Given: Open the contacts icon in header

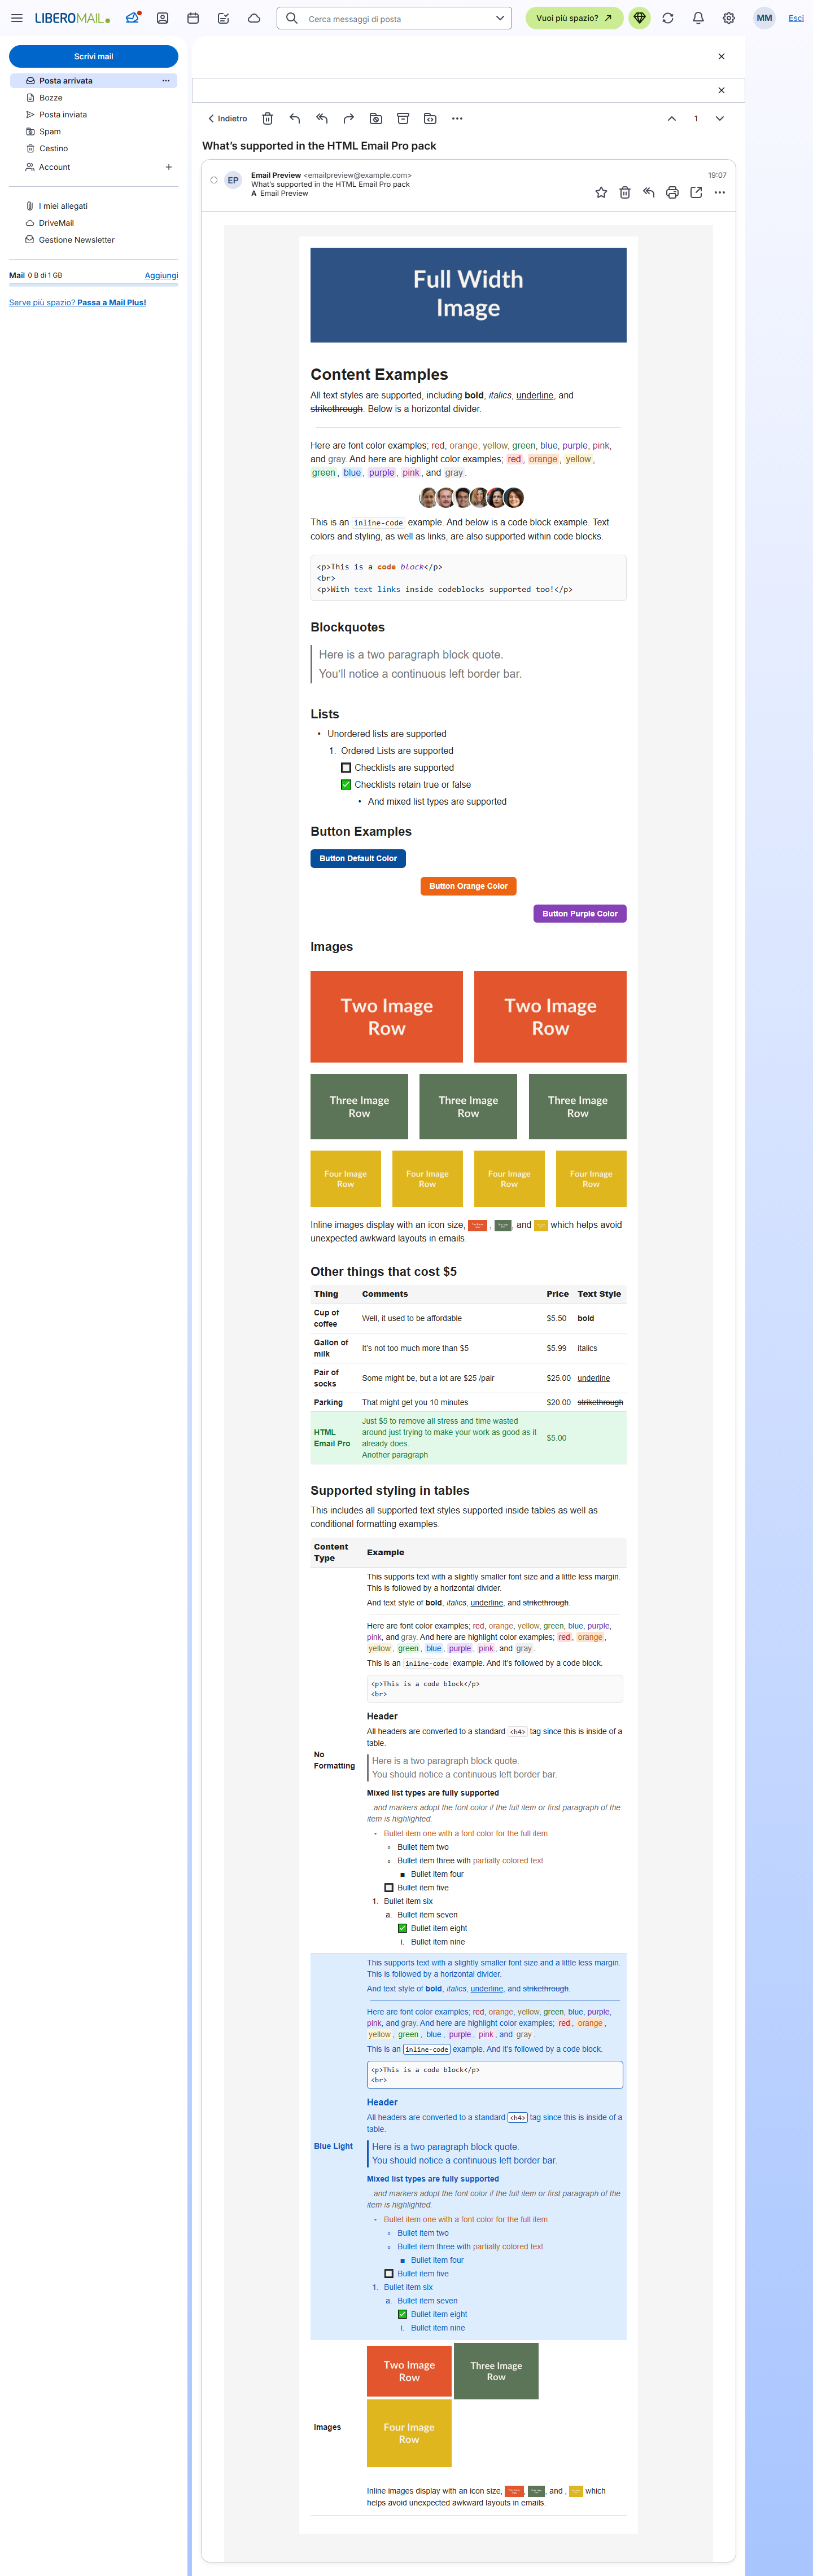Looking at the screenshot, I should 162,18.
